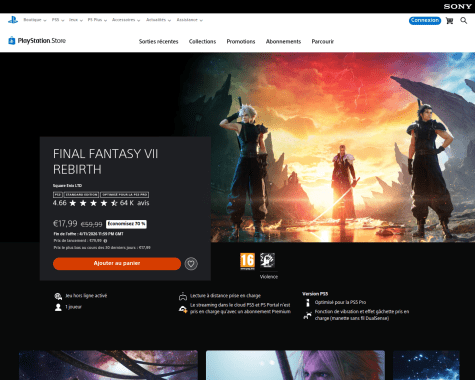The height and width of the screenshot is (380, 475).
Task: Open the search magnifier icon
Action: click(464, 21)
